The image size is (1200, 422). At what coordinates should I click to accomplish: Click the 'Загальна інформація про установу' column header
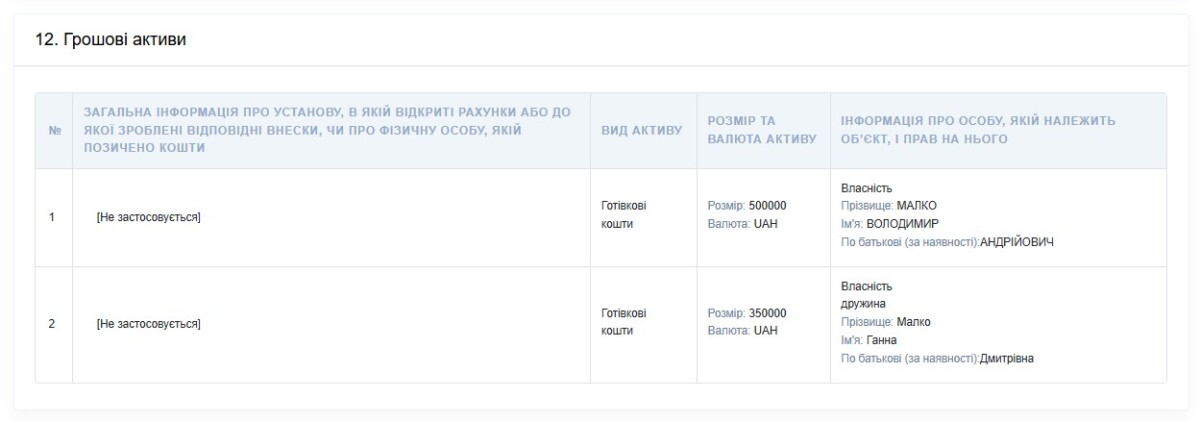point(331,130)
